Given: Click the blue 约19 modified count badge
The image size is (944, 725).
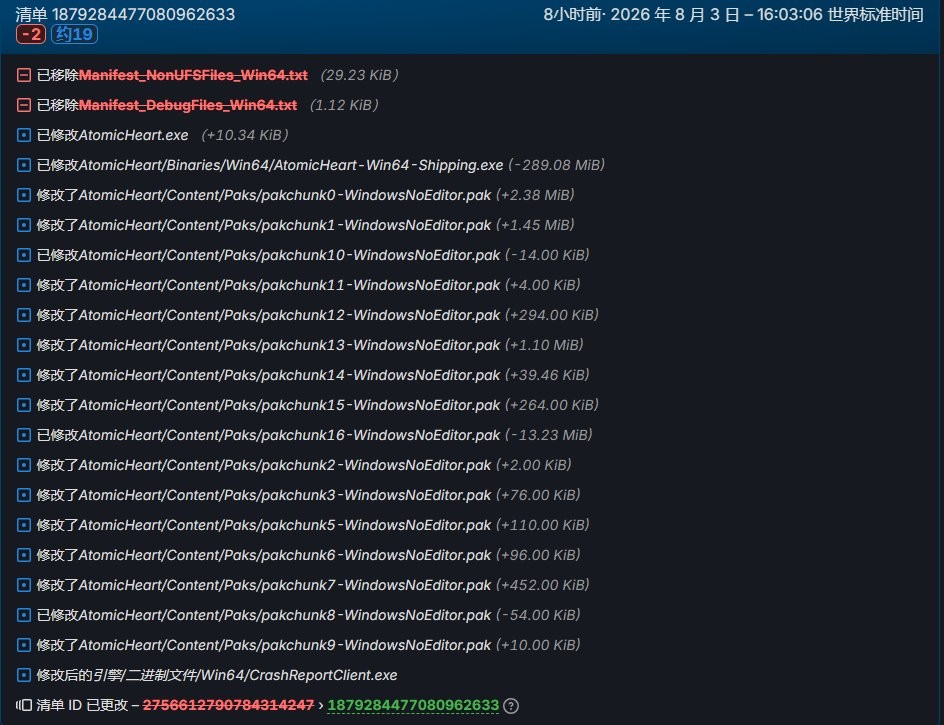Looking at the screenshot, I should pyautogui.click(x=74, y=34).
